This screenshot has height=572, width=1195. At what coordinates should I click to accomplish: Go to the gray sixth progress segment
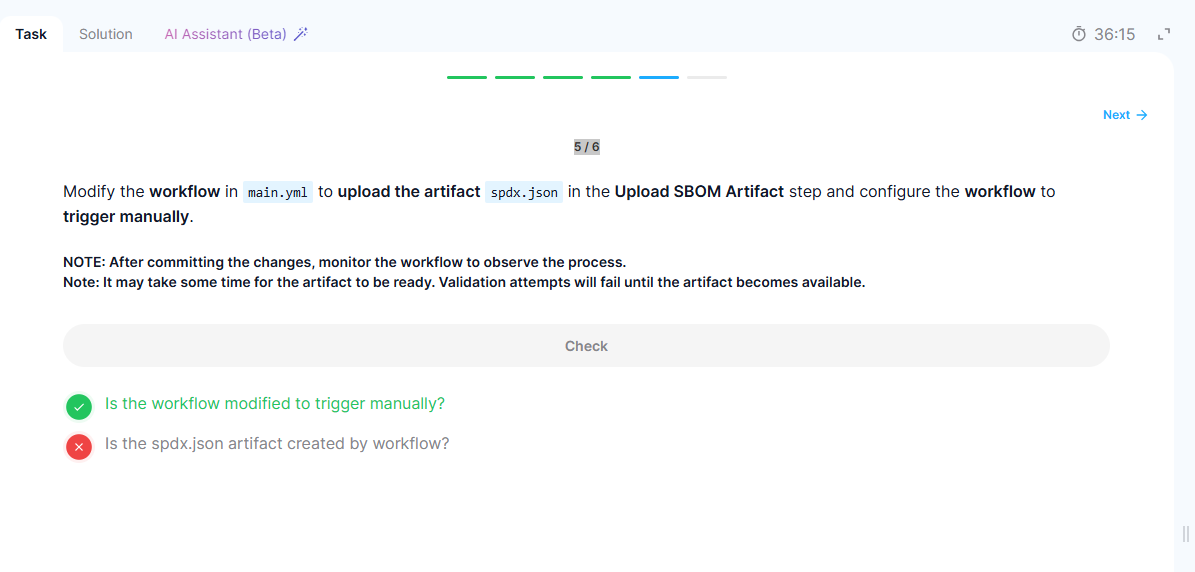[707, 77]
